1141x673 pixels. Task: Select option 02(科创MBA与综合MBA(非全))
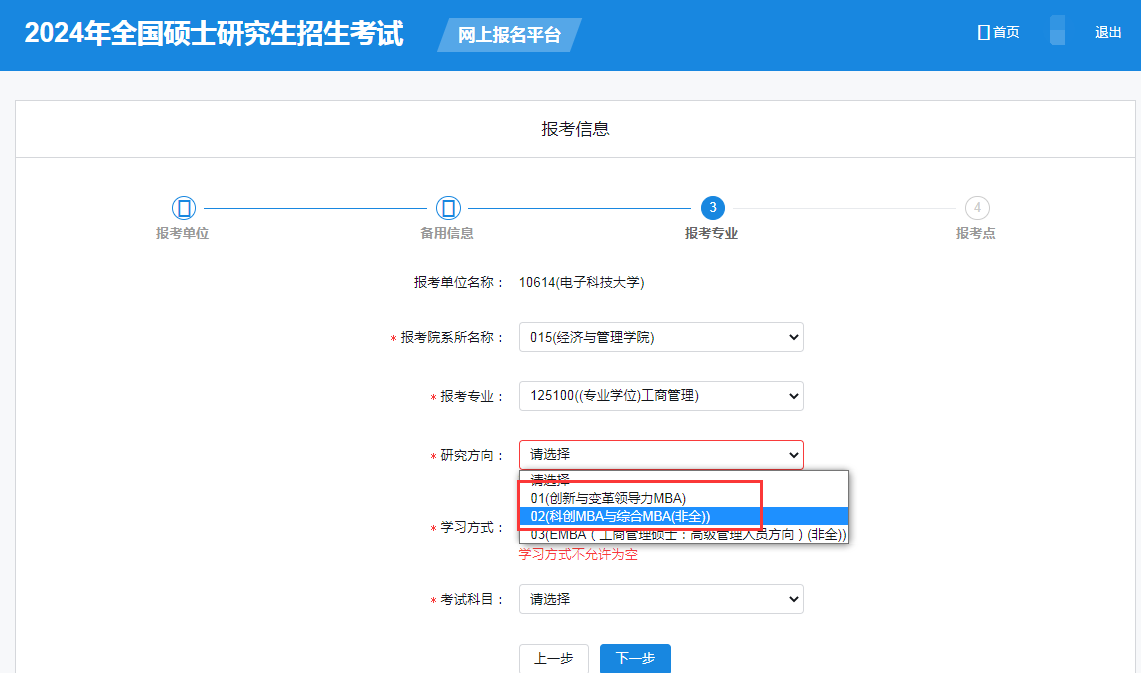point(620,516)
